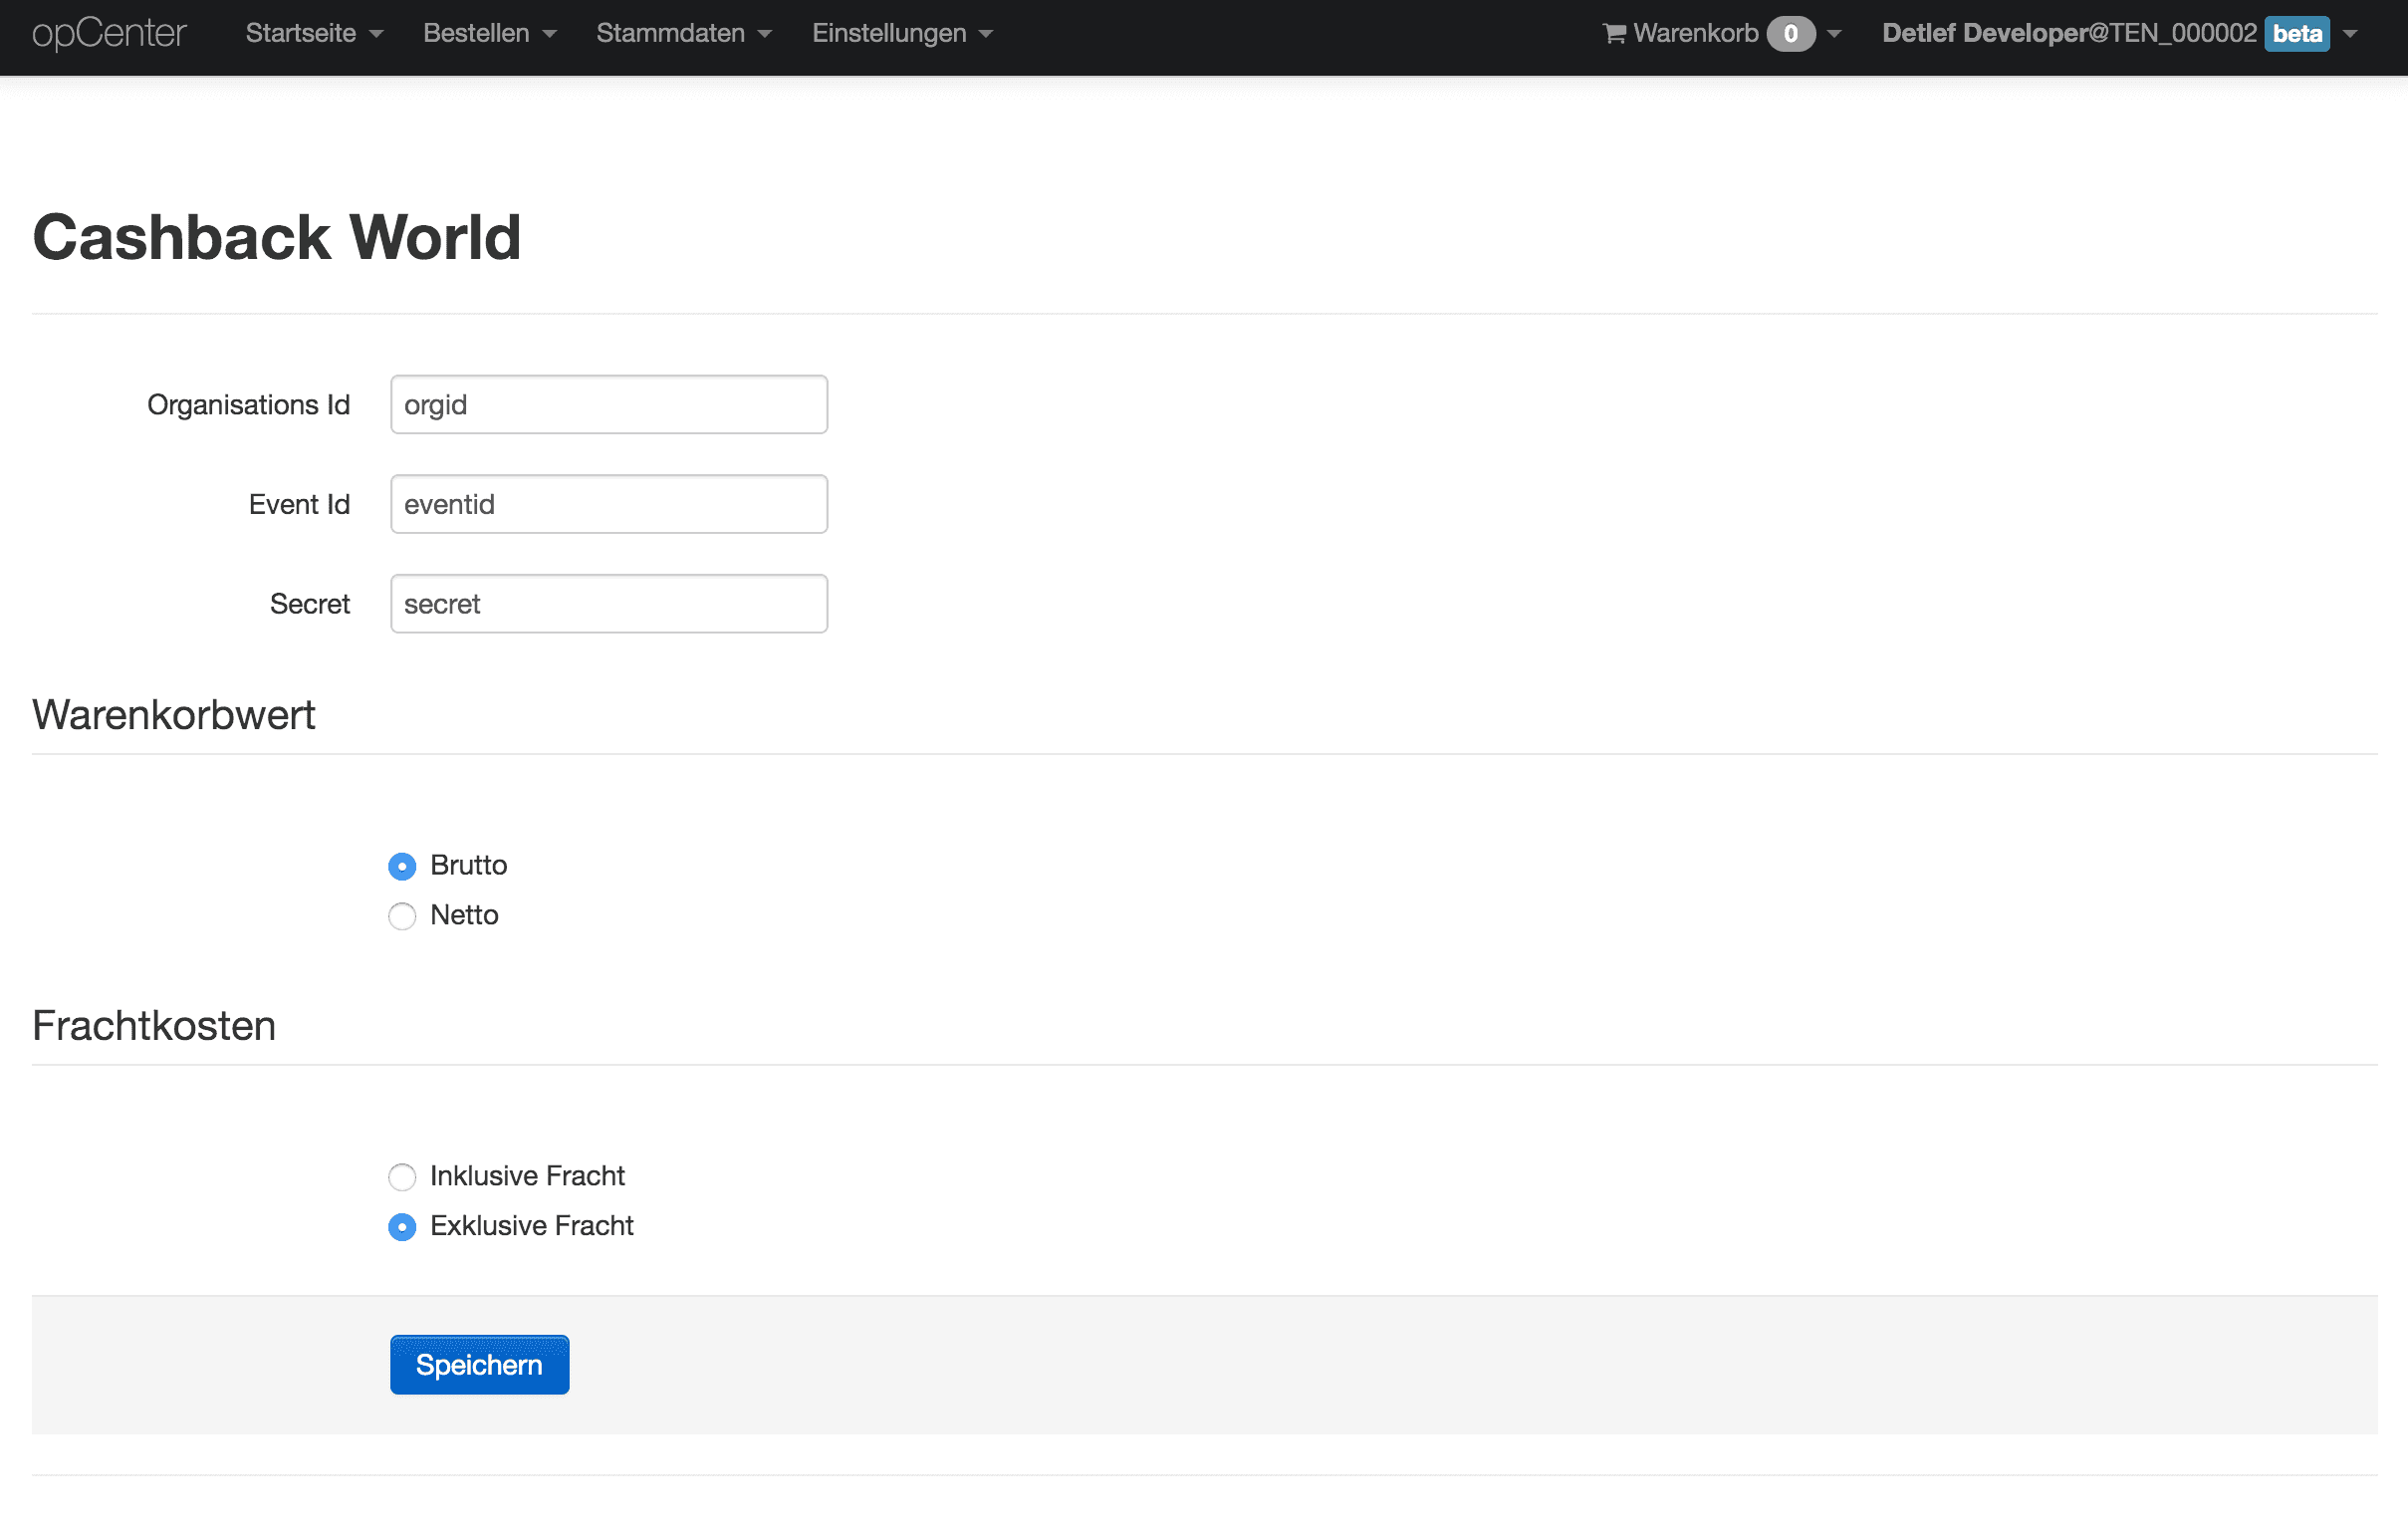Open the Startseite menu
2408x1534 pixels.
[314, 34]
